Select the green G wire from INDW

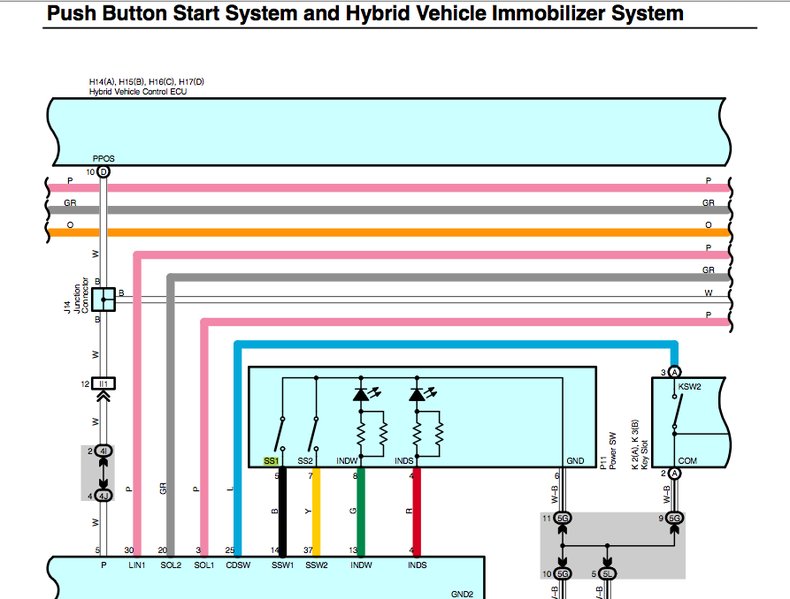361,512
